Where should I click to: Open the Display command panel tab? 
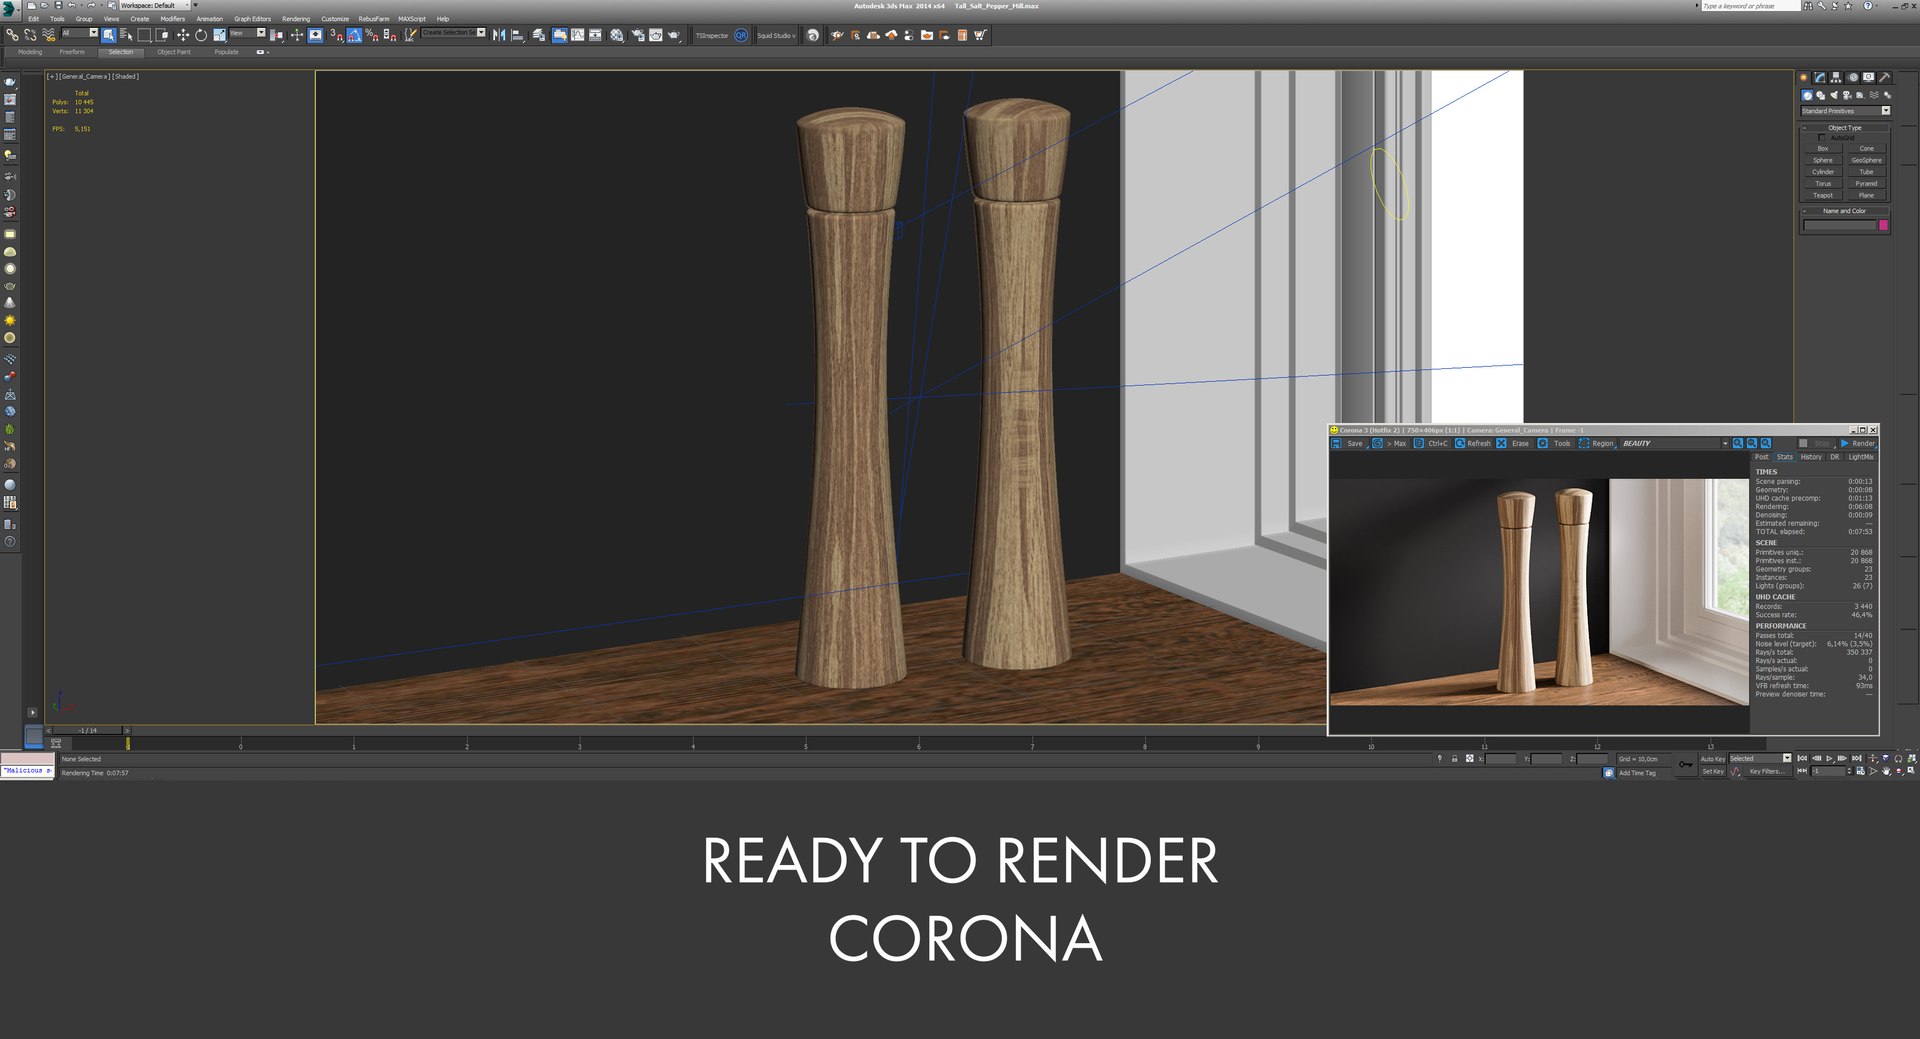pyautogui.click(x=1869, y=77)
